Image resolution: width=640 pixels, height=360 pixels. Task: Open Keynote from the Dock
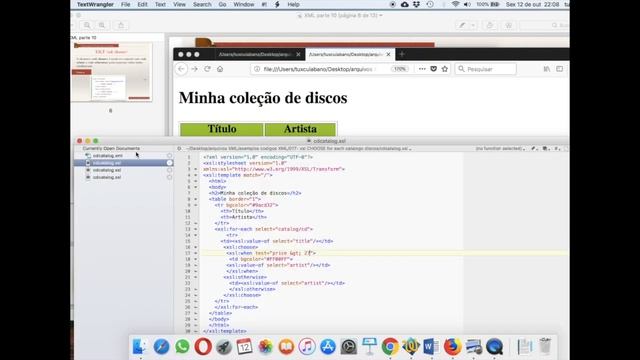369,347
